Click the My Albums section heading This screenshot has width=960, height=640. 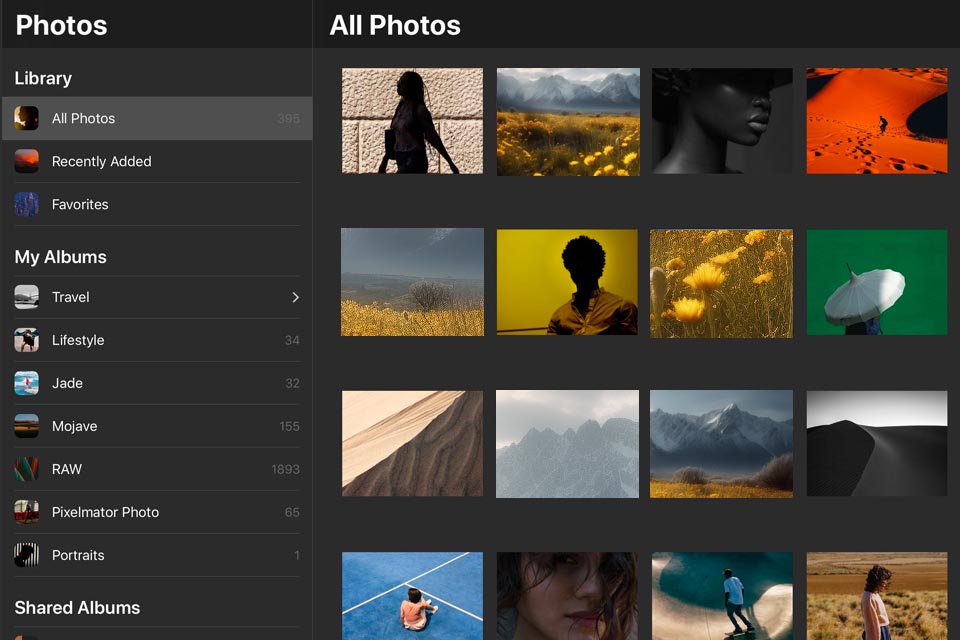pyautogui.click(x=61, y=257)
